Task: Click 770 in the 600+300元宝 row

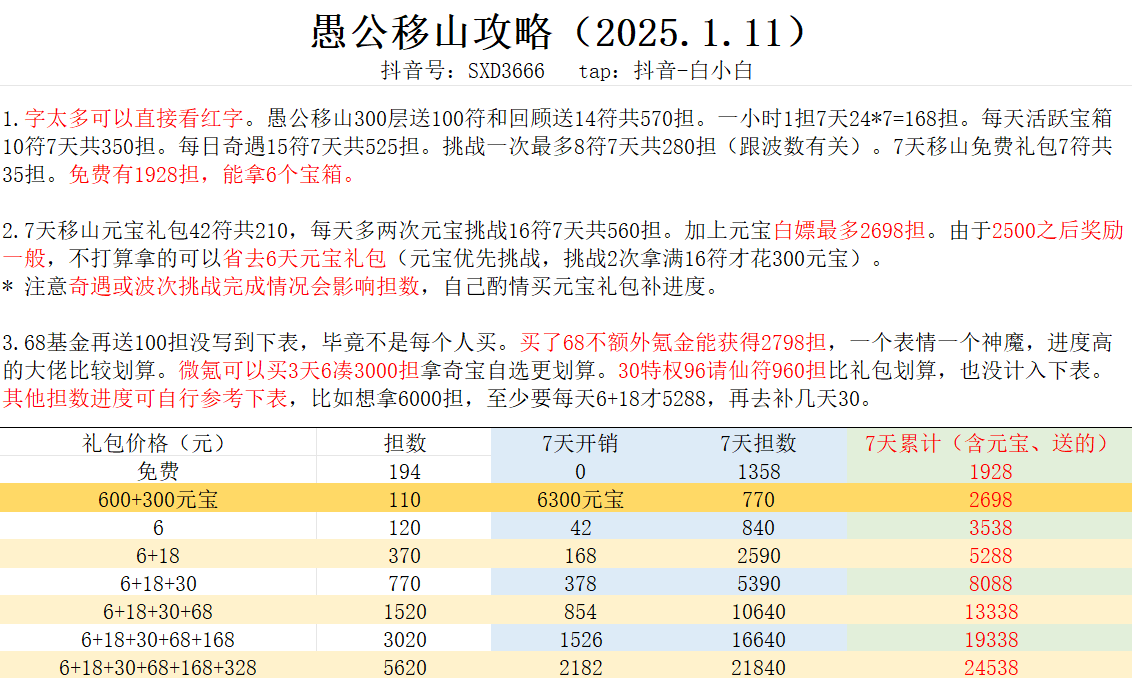Action: pos(758,499)
